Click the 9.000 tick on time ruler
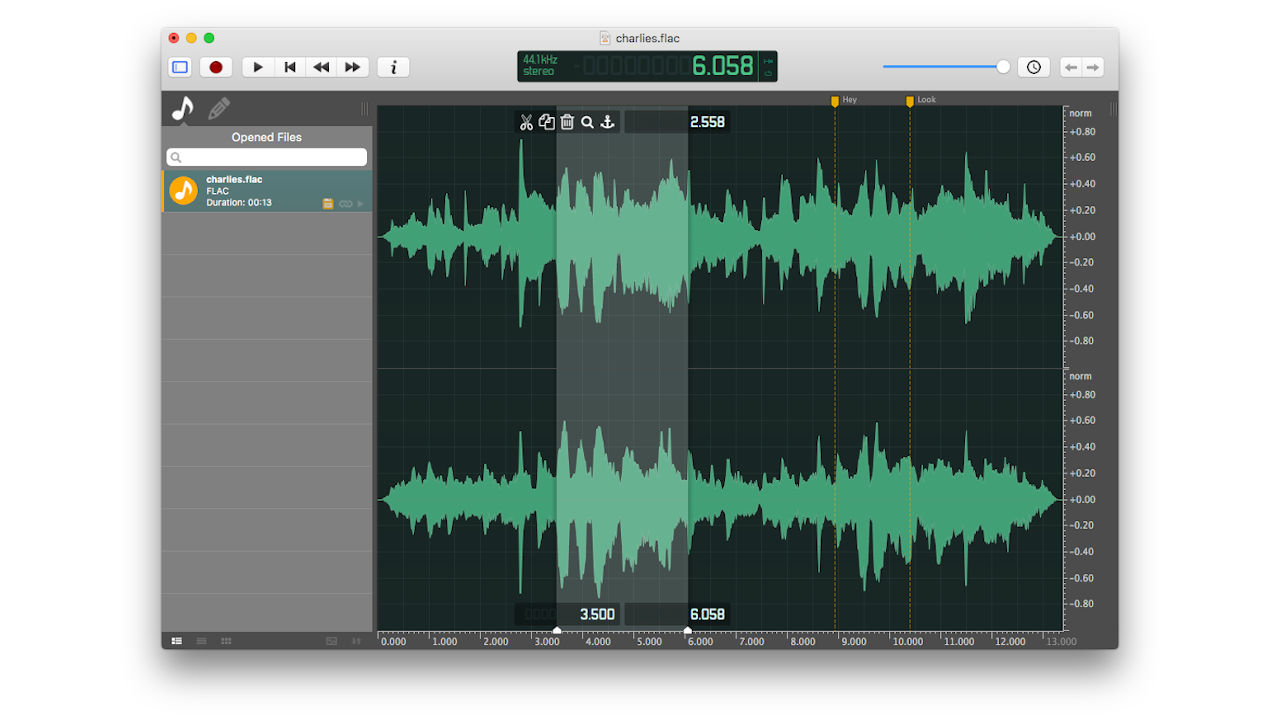This screenshot has height=720, width=1280. 854,641
